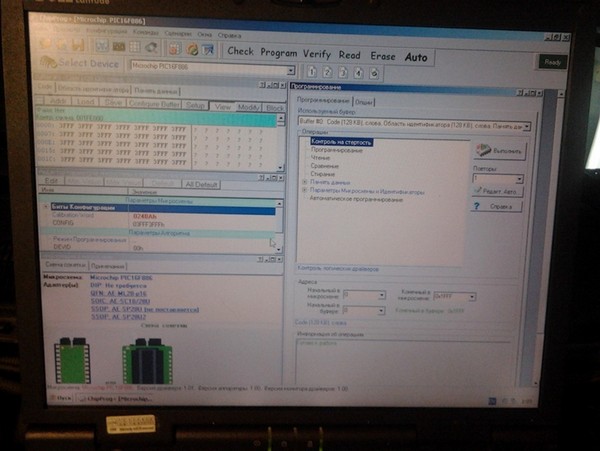The image size is (600, 451).
Task: Click the CONFIG value 03FFF3FFFh
Action: (148, 225)
